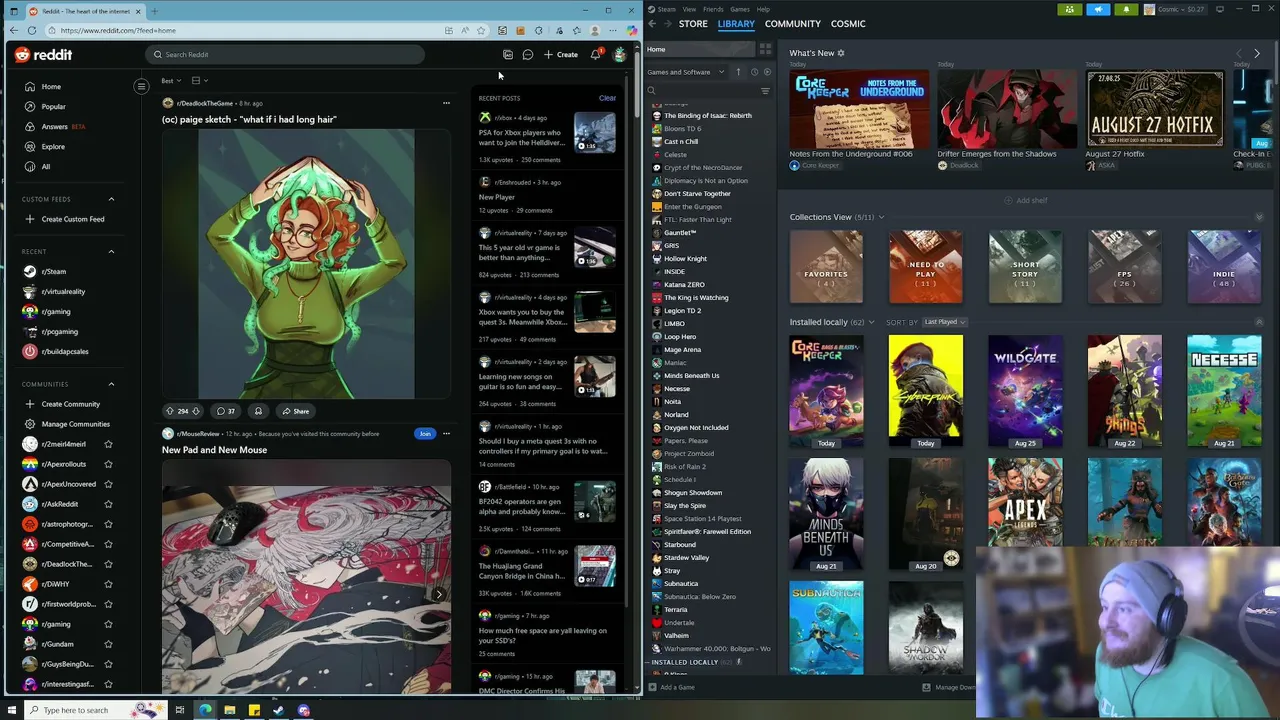Expand Collections View dropdown in Steam
This screenshot has width=1280, height=720.
[x=881, y=217]
